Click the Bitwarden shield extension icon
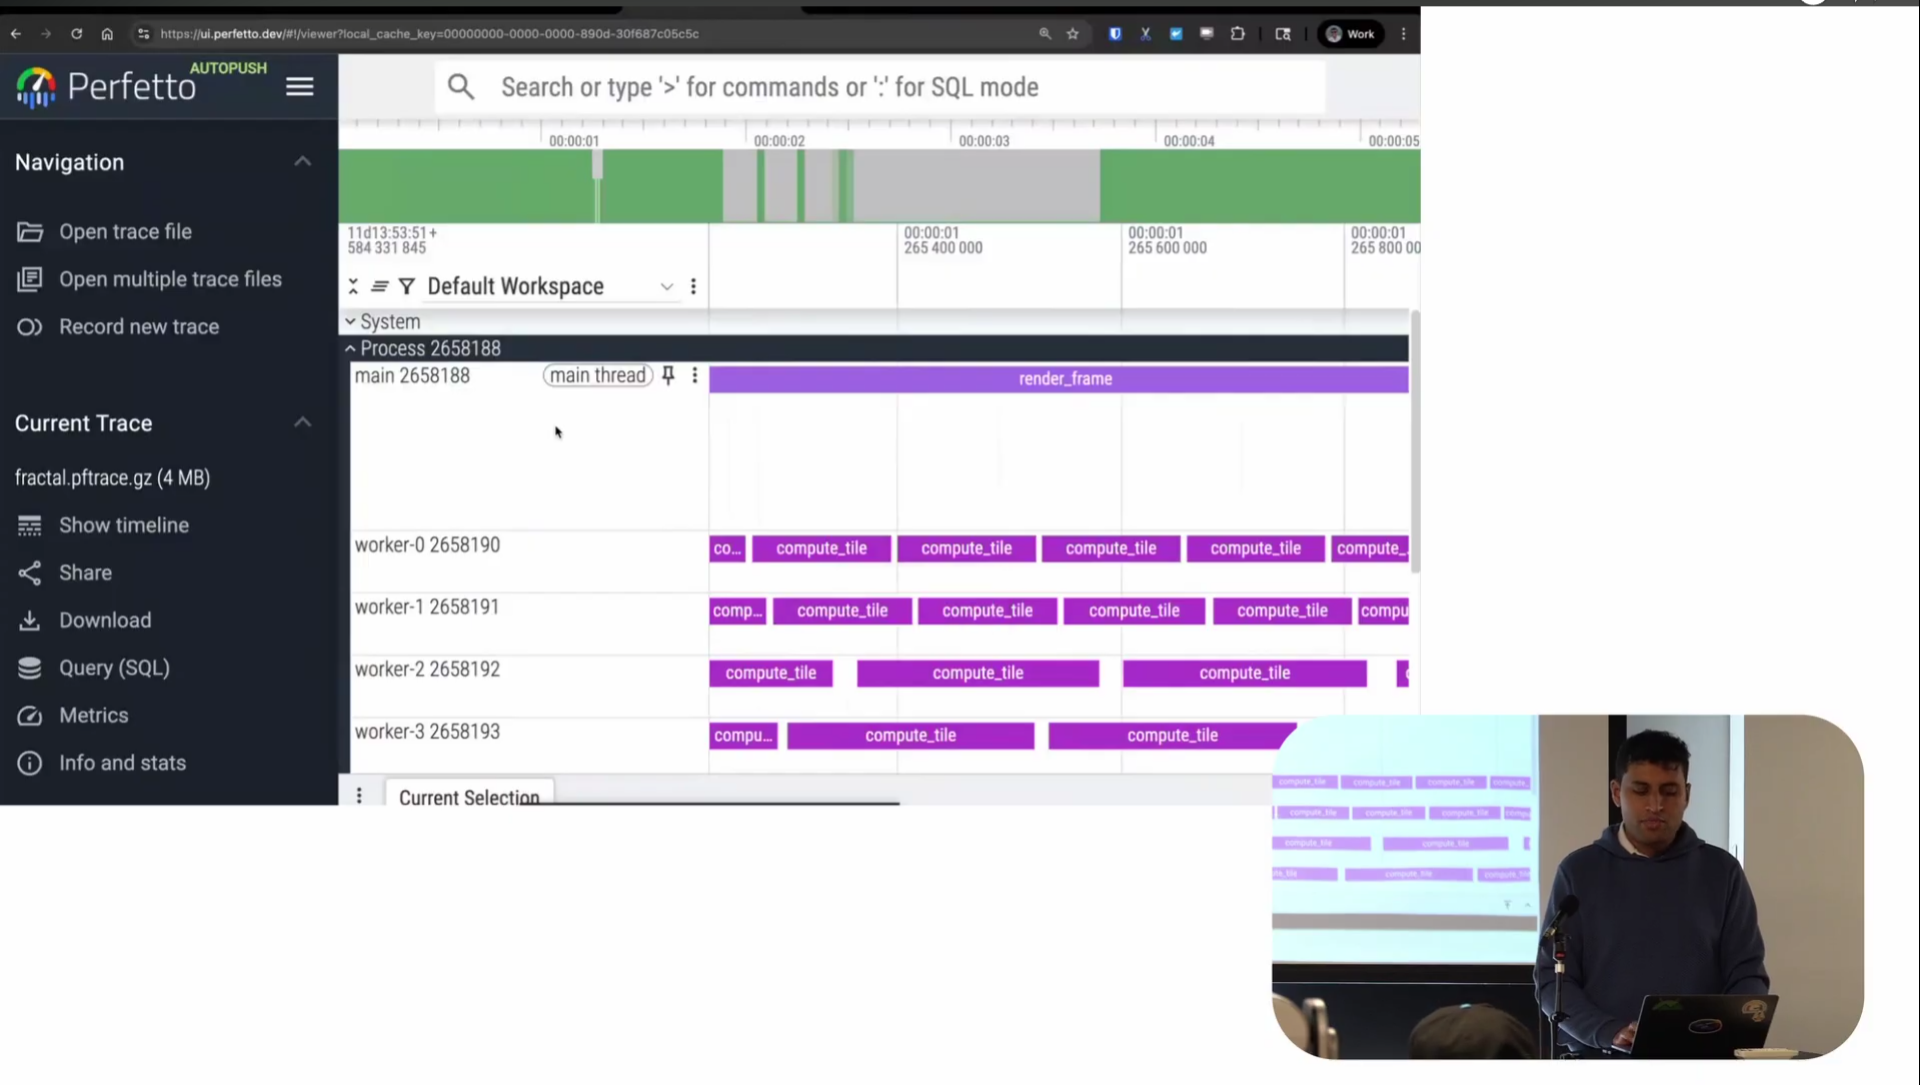Screen dimensions: 1920x1085 pos(1115,33)
